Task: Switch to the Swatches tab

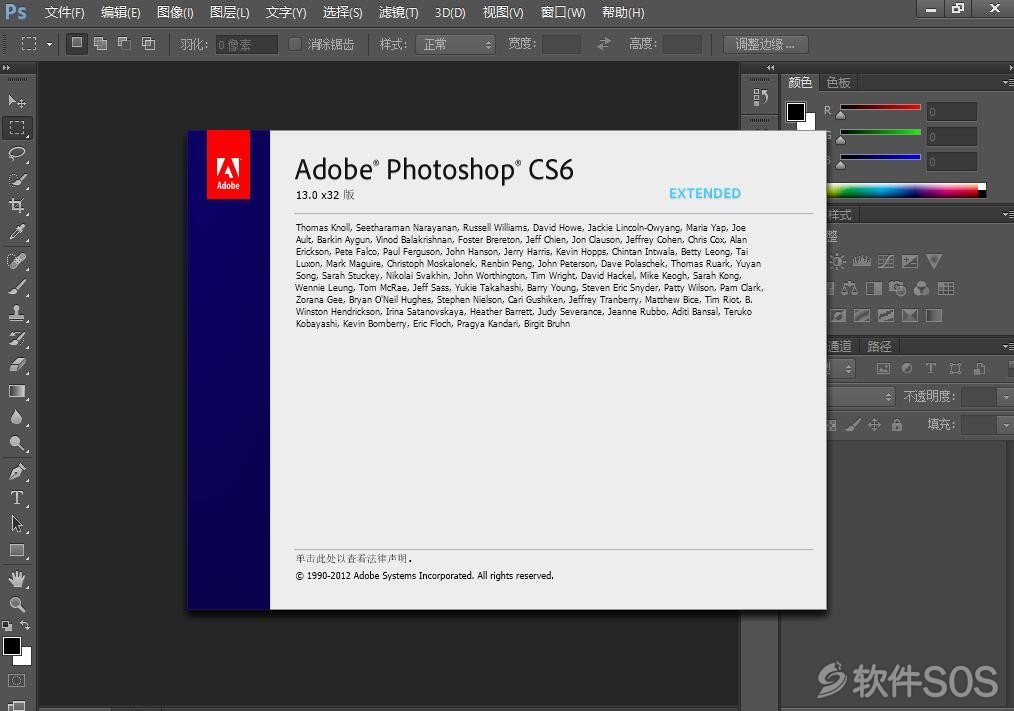Action: 839,82
